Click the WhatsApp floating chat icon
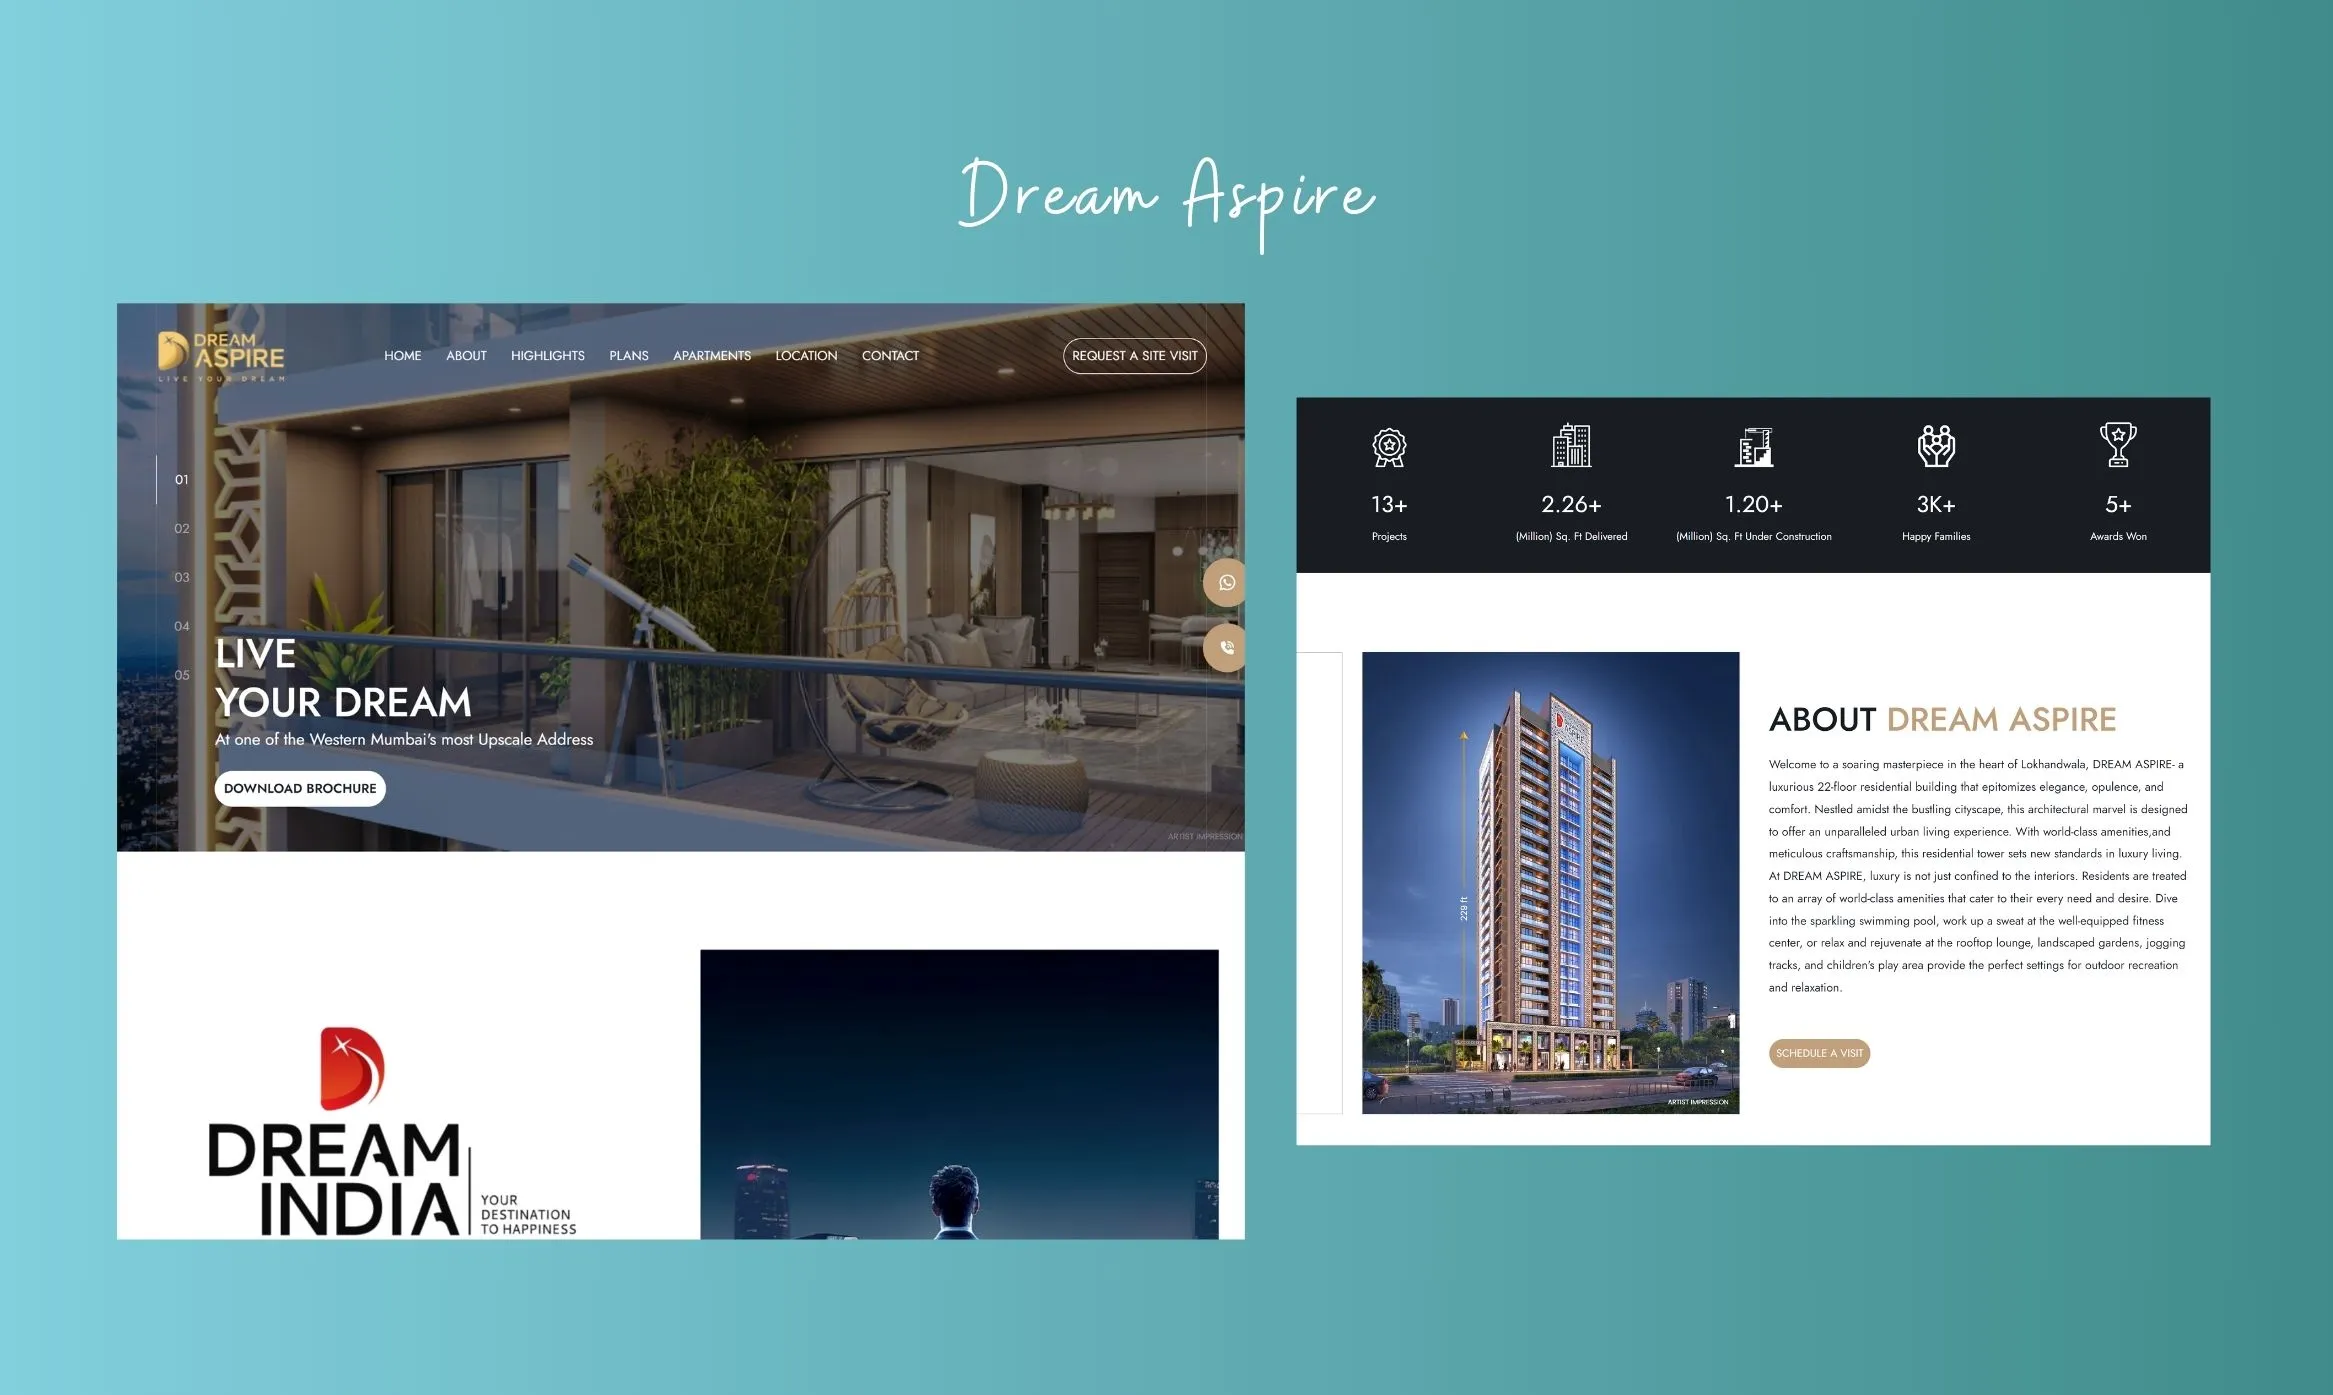The width and height of the screenshot is (2333, 1395). (x=1226, y=583)
